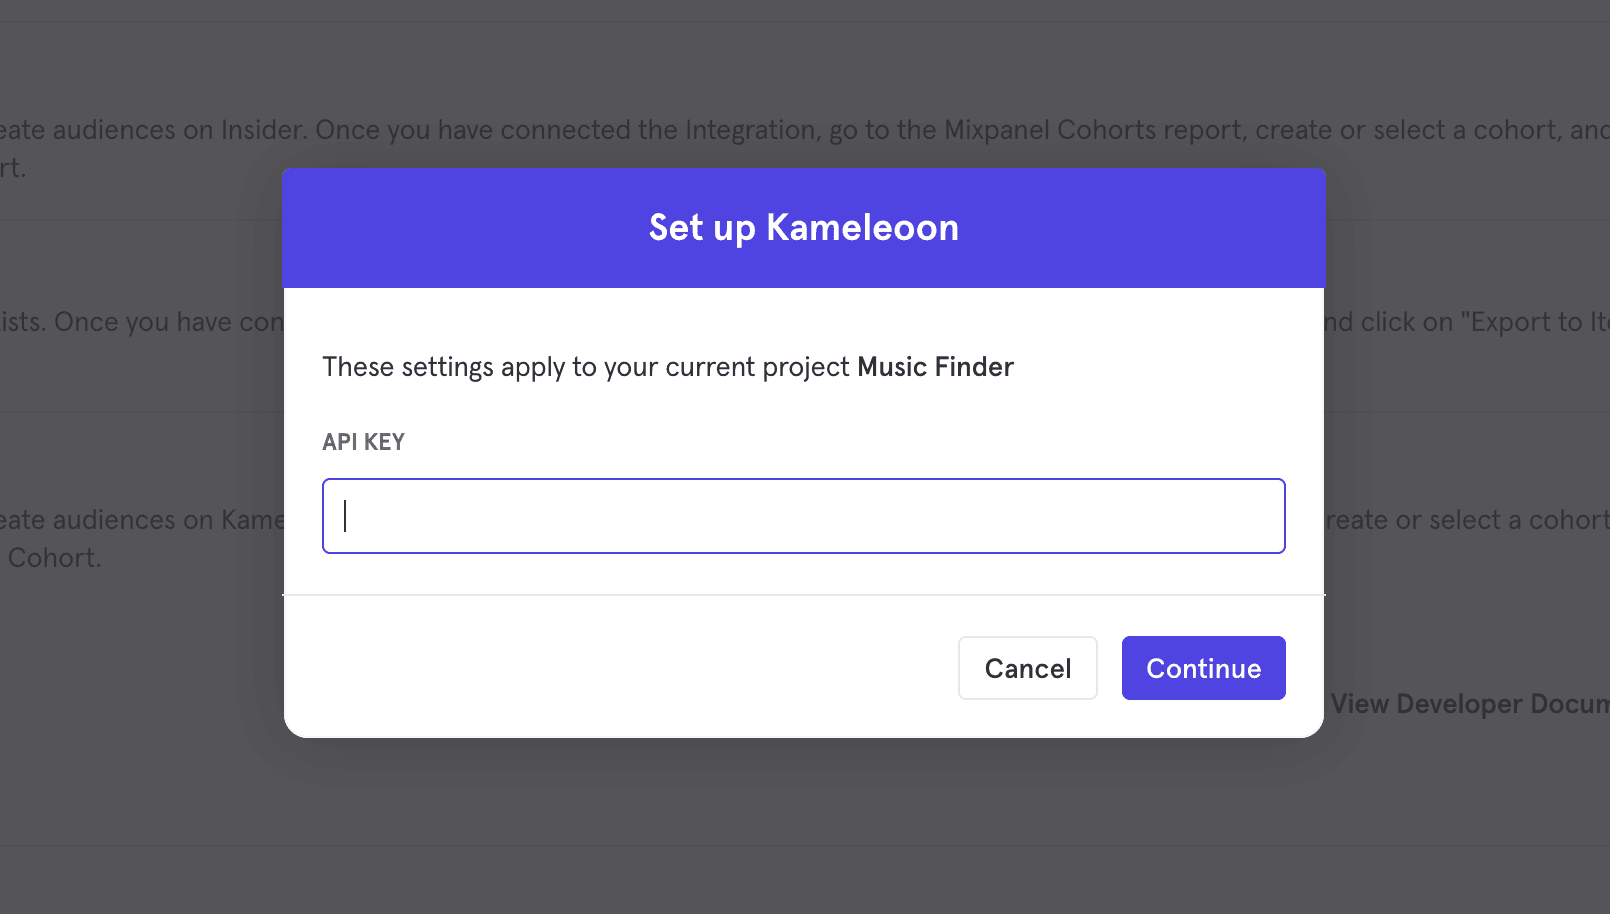Select the API key input border area

pyautogui.click(x=803, y=479)
